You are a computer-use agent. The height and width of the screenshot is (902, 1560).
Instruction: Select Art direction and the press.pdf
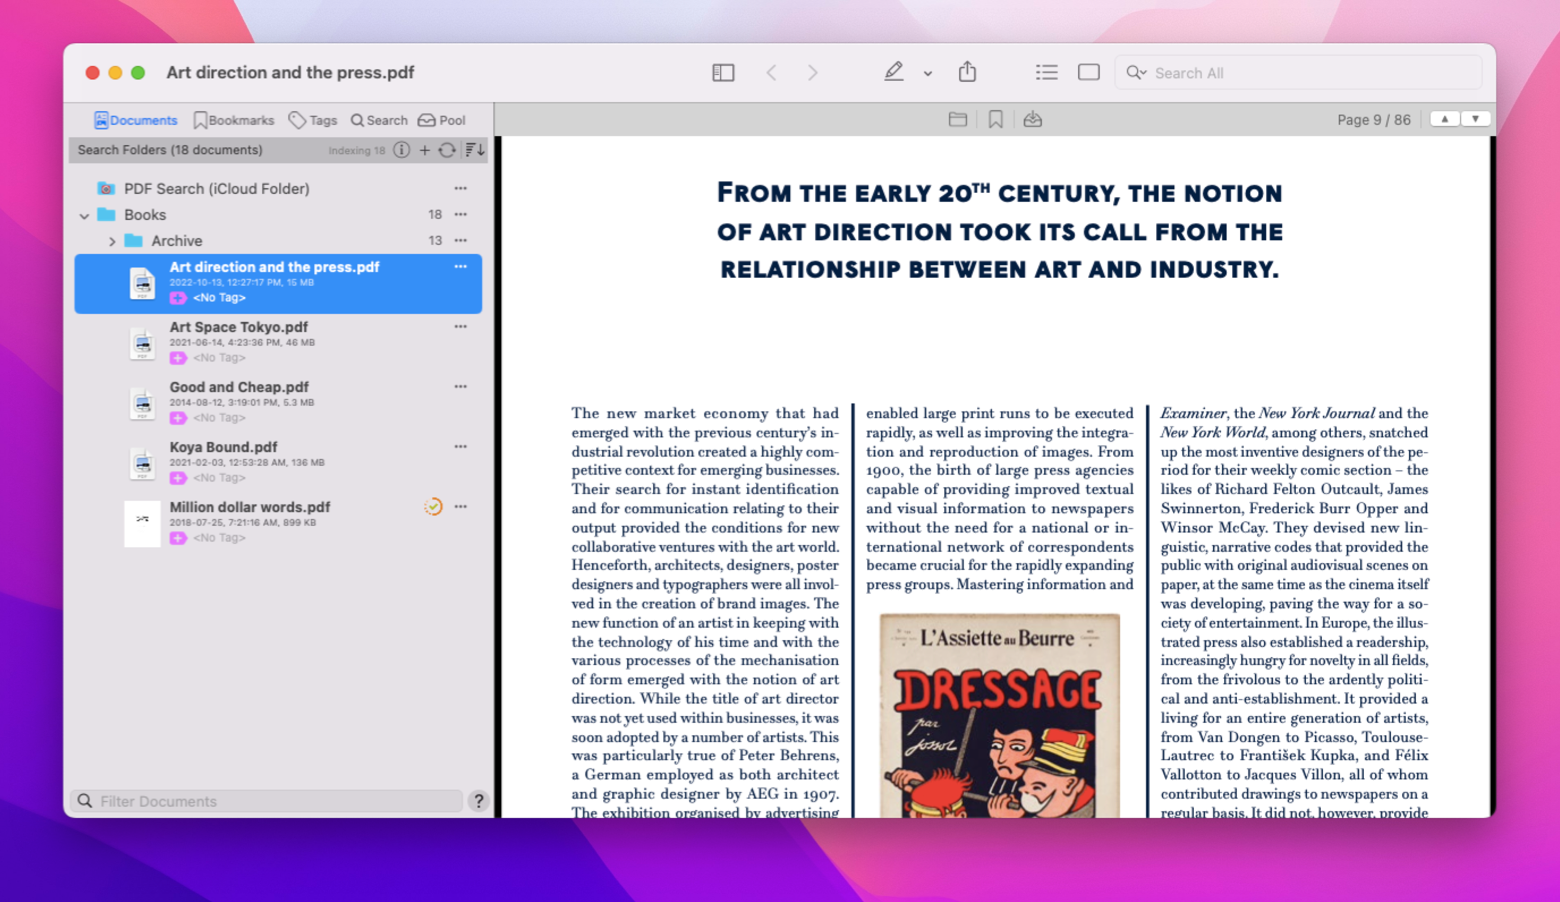[278, 283]
